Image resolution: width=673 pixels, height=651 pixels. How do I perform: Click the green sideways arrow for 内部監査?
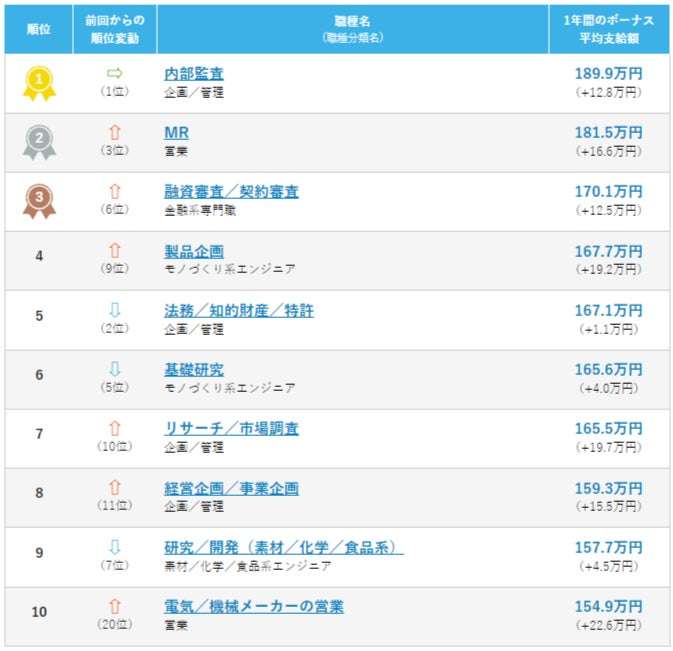[115, 73]
